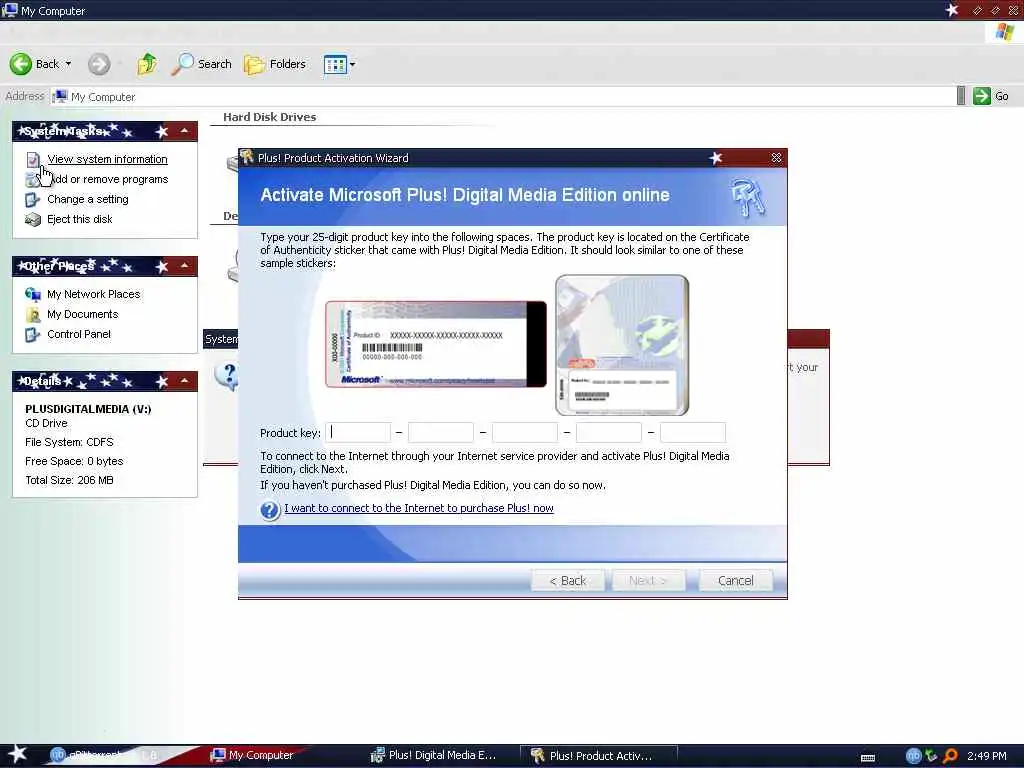The height and width of the screenshot is (768, 1024).
Task: Click the fifth product key field
Action: [x=693, y=432]
